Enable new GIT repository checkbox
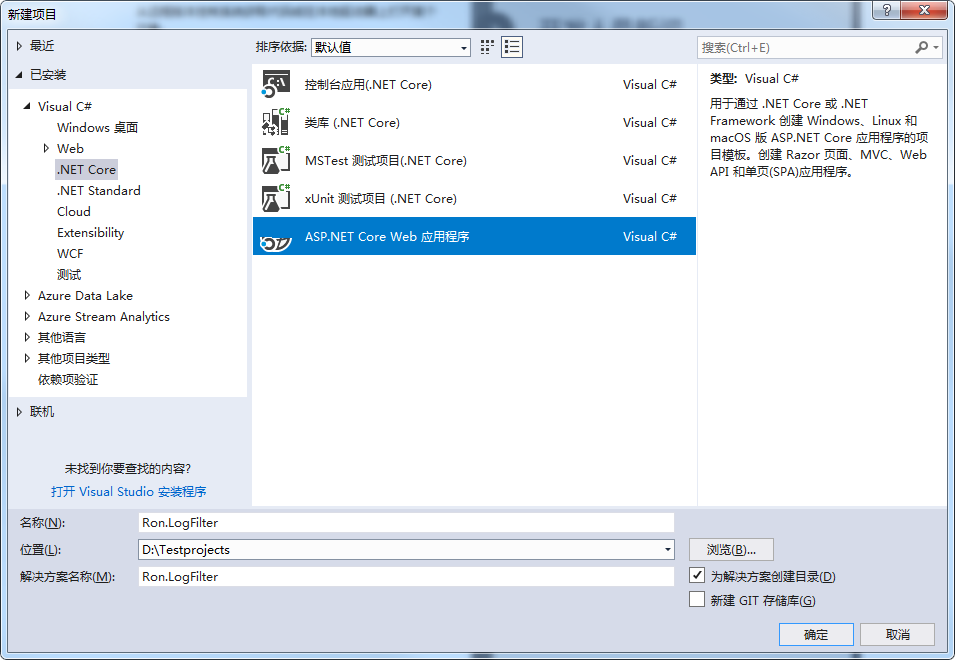Screen dimensions: 955x660 coord(697,600)
